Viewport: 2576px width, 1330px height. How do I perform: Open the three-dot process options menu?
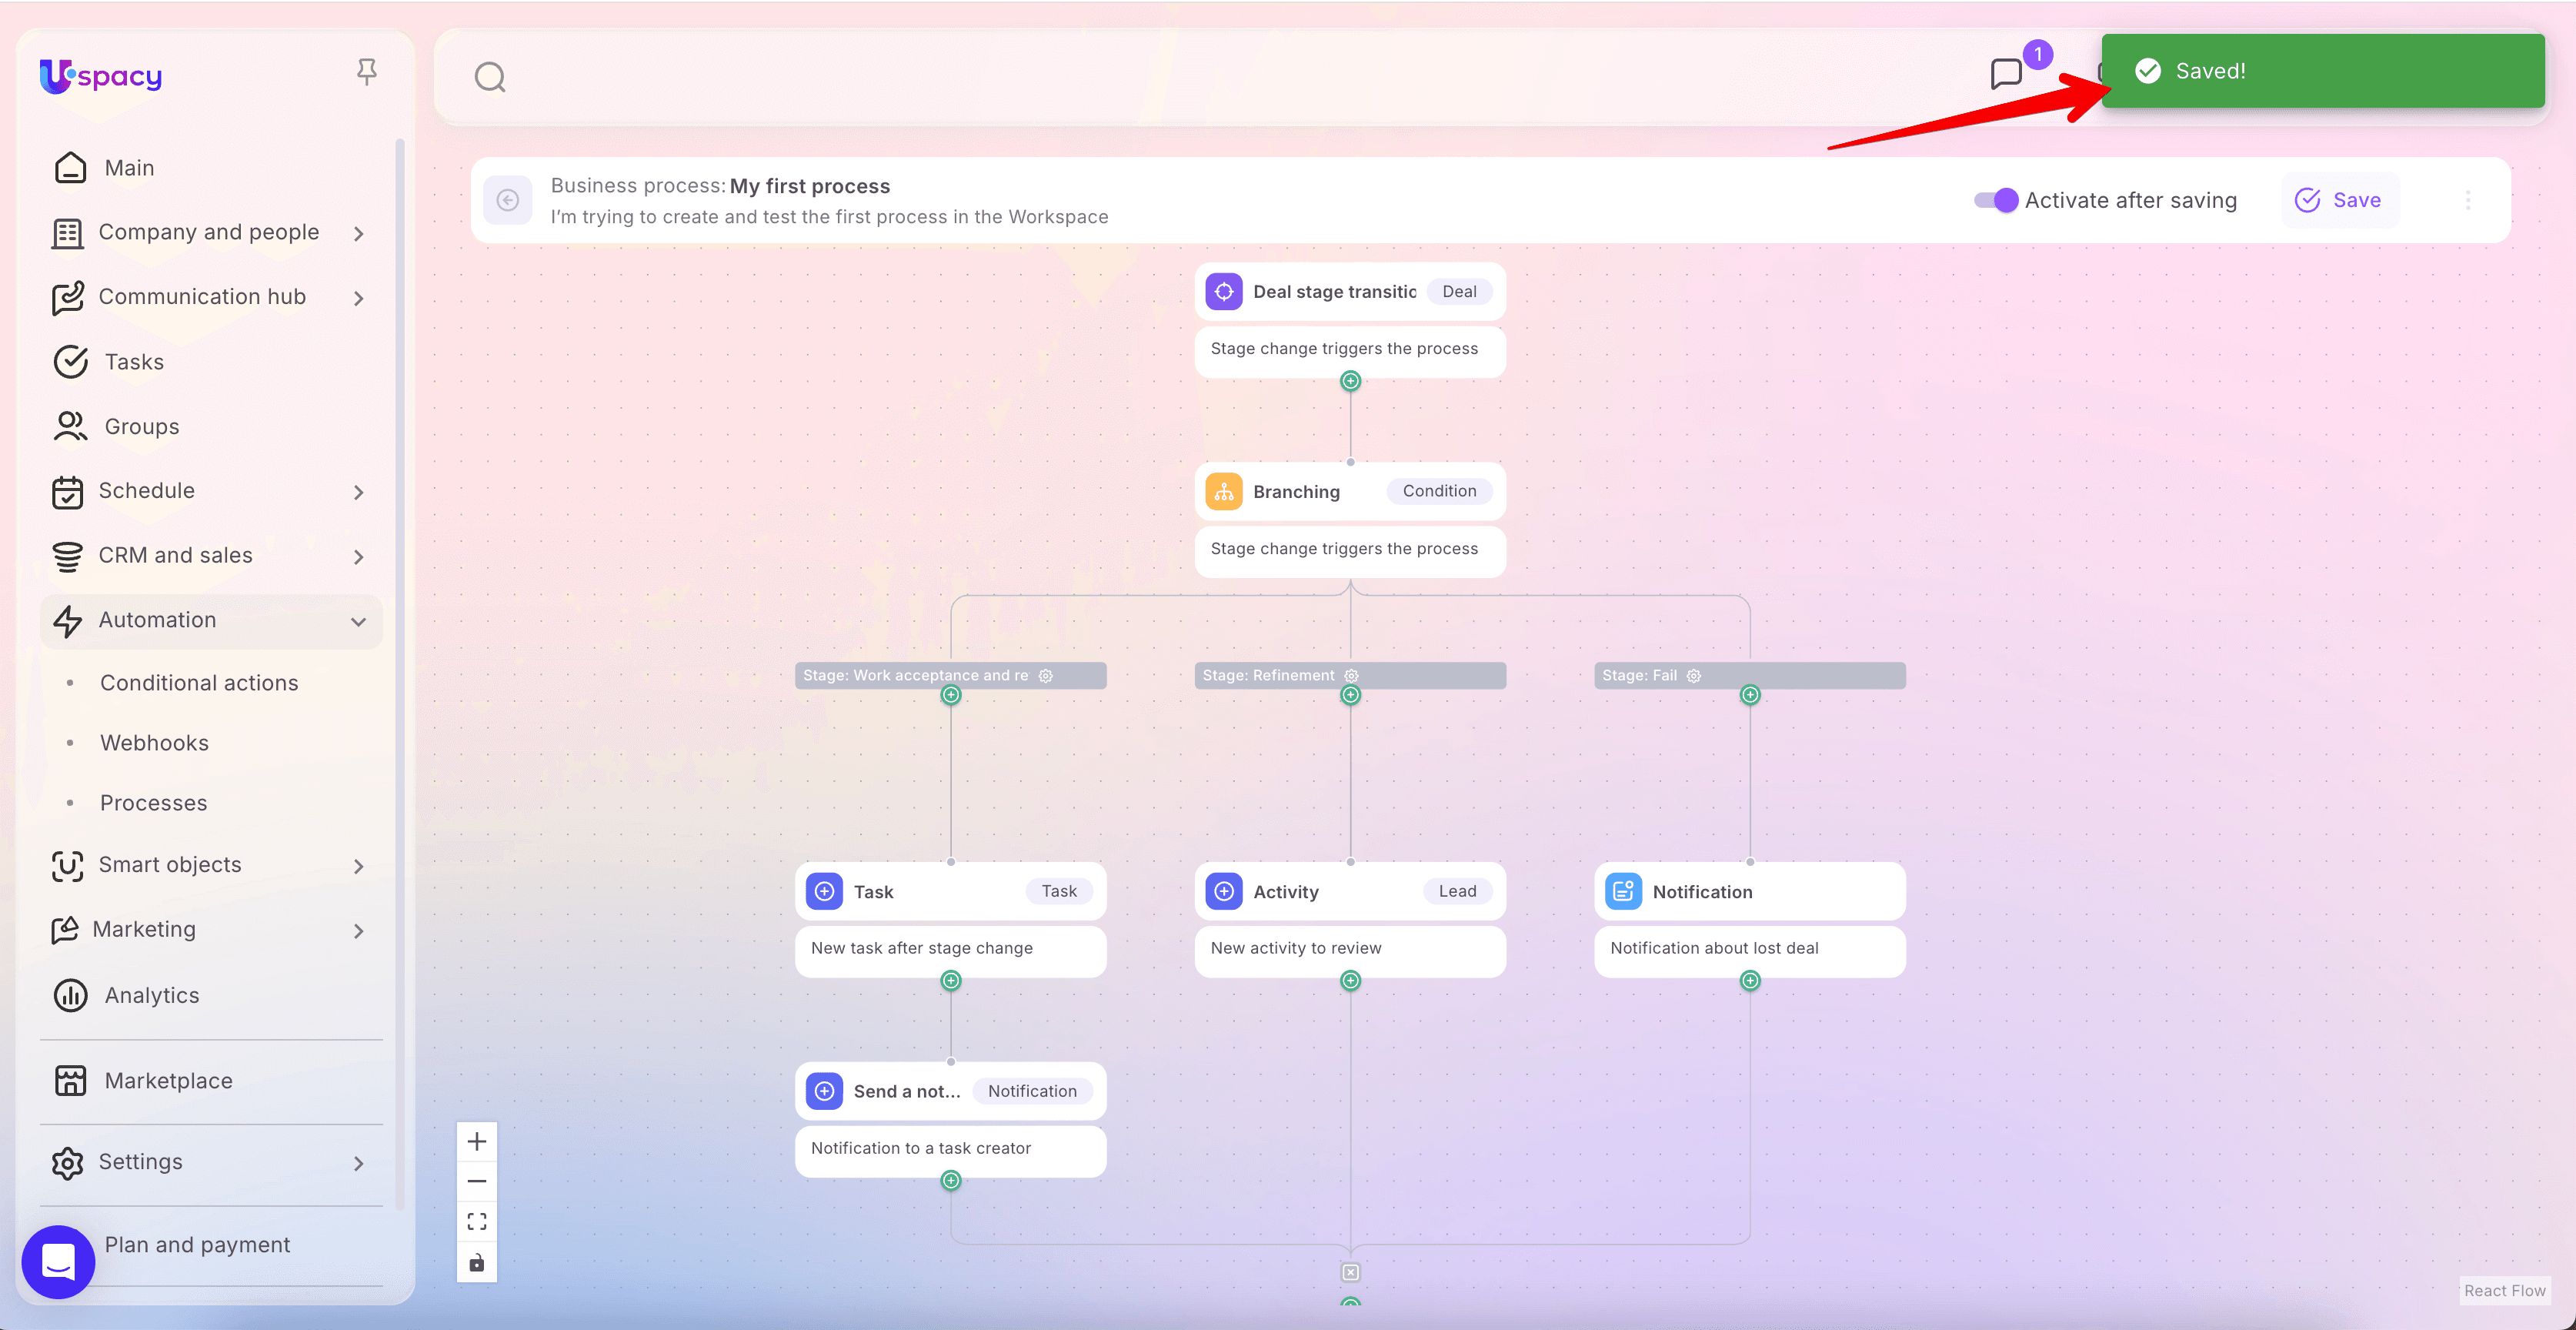[x=2467, y=200]
